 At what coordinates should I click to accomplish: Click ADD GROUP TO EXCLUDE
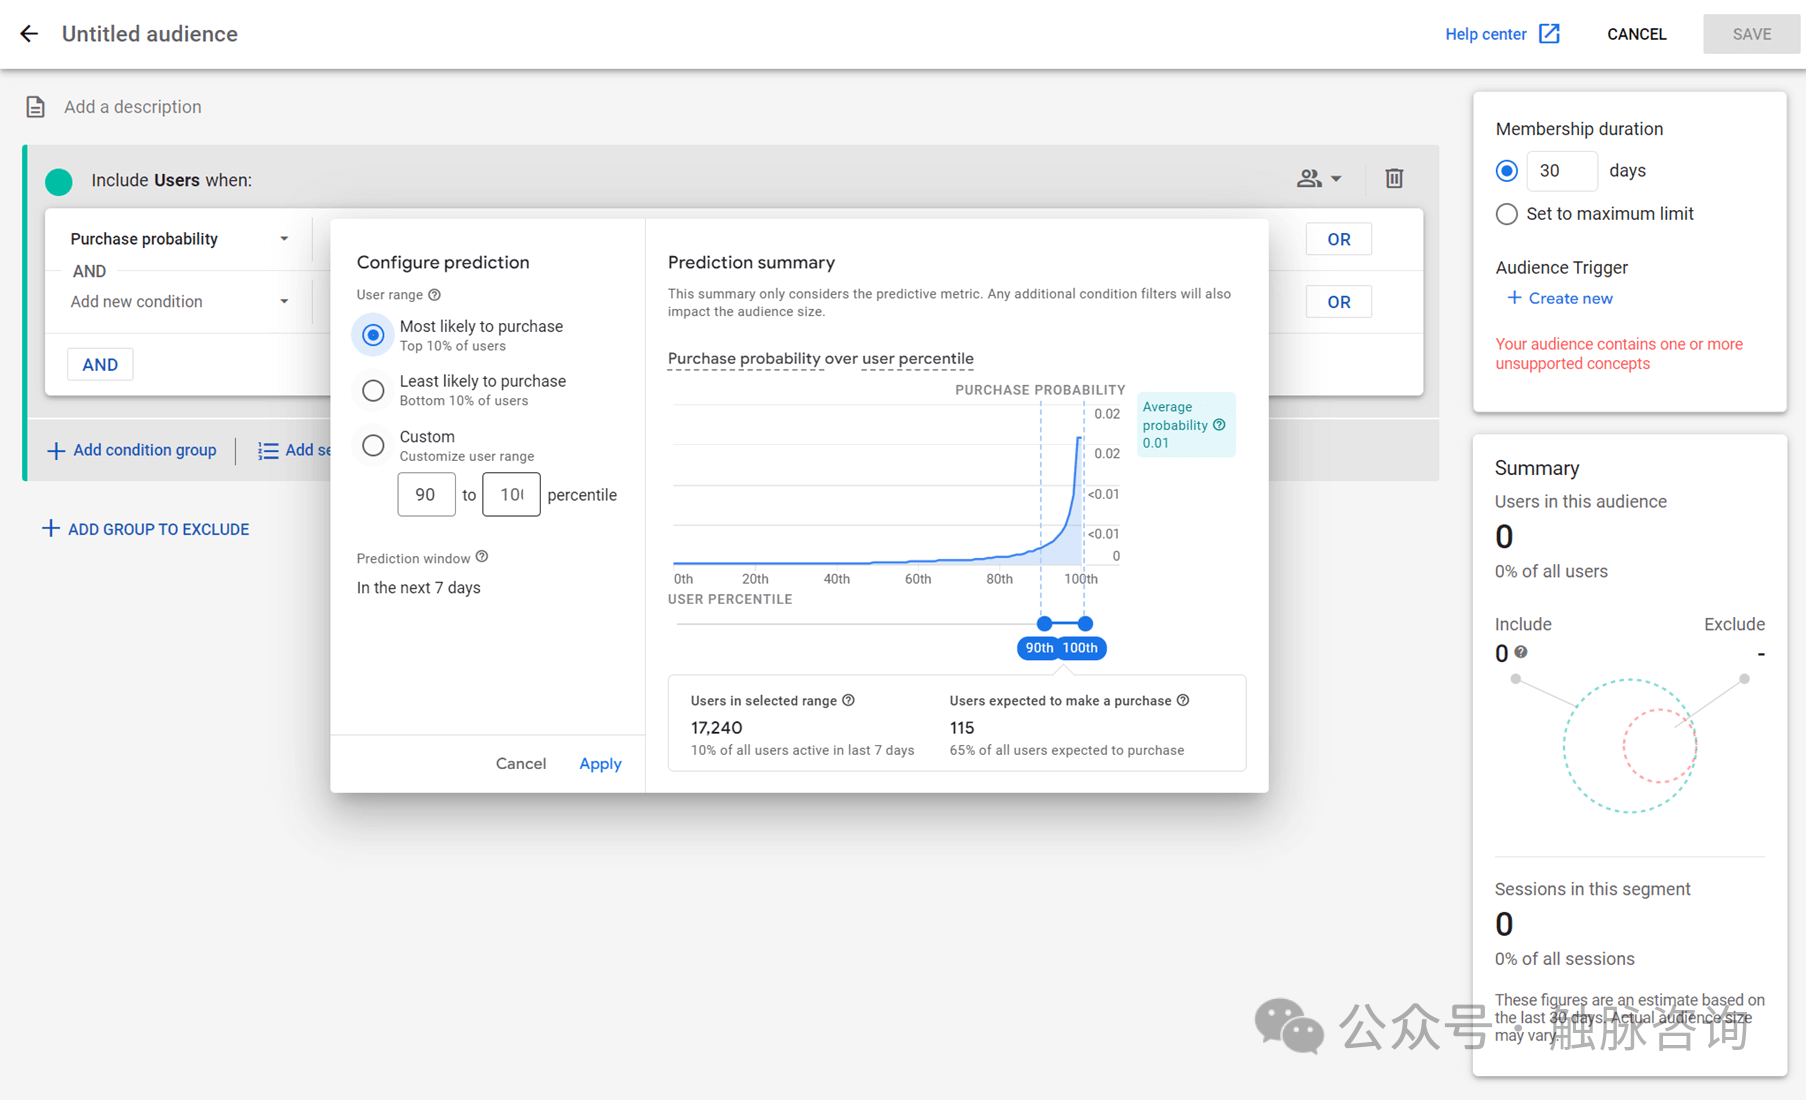(x=146, y=529)
